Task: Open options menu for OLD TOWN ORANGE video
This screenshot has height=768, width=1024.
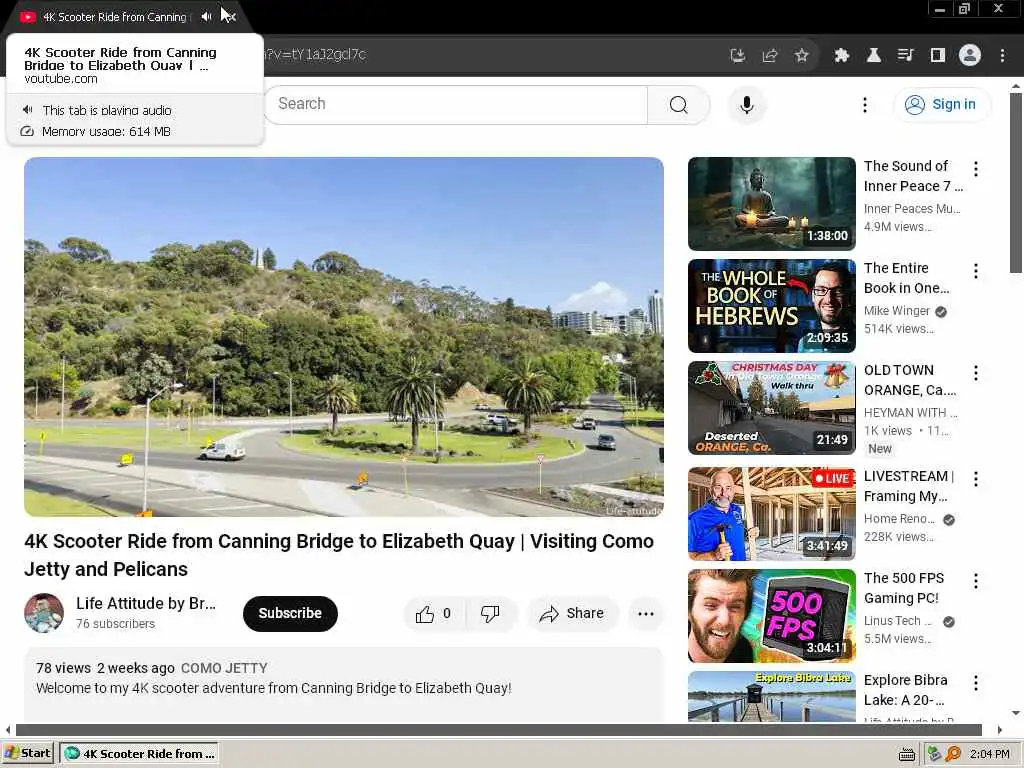Action: (x=976, y=373)
